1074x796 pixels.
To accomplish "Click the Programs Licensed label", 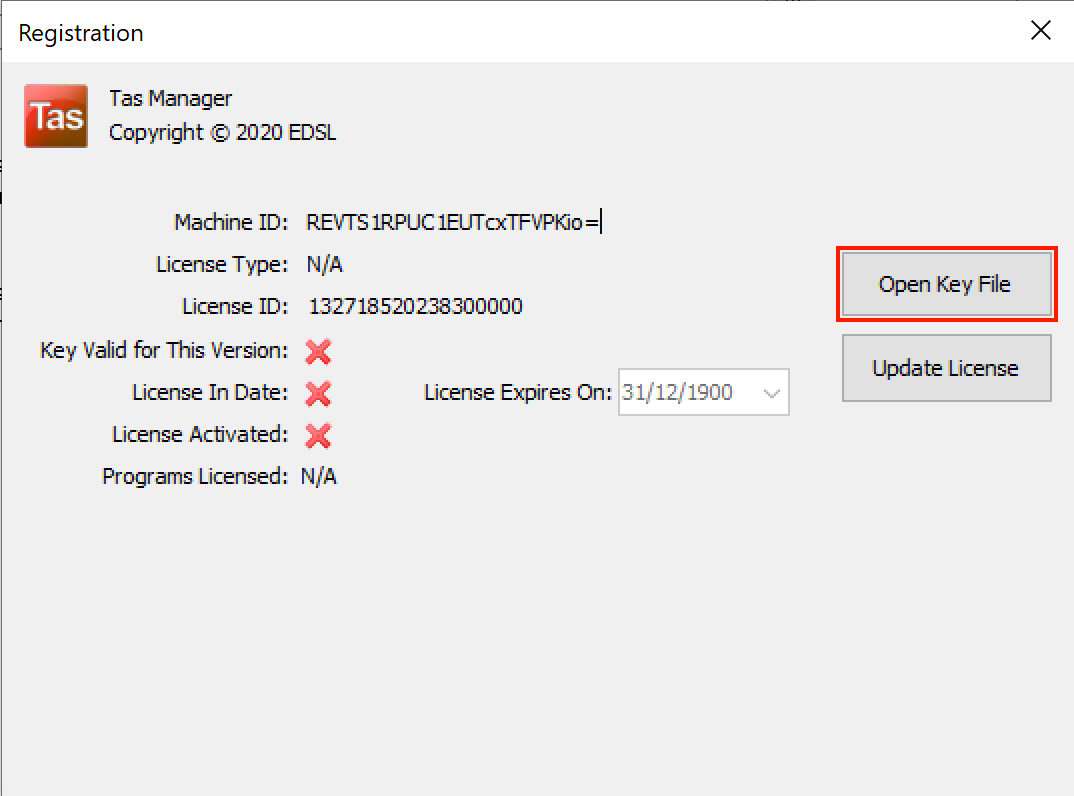I will [195, 476].
